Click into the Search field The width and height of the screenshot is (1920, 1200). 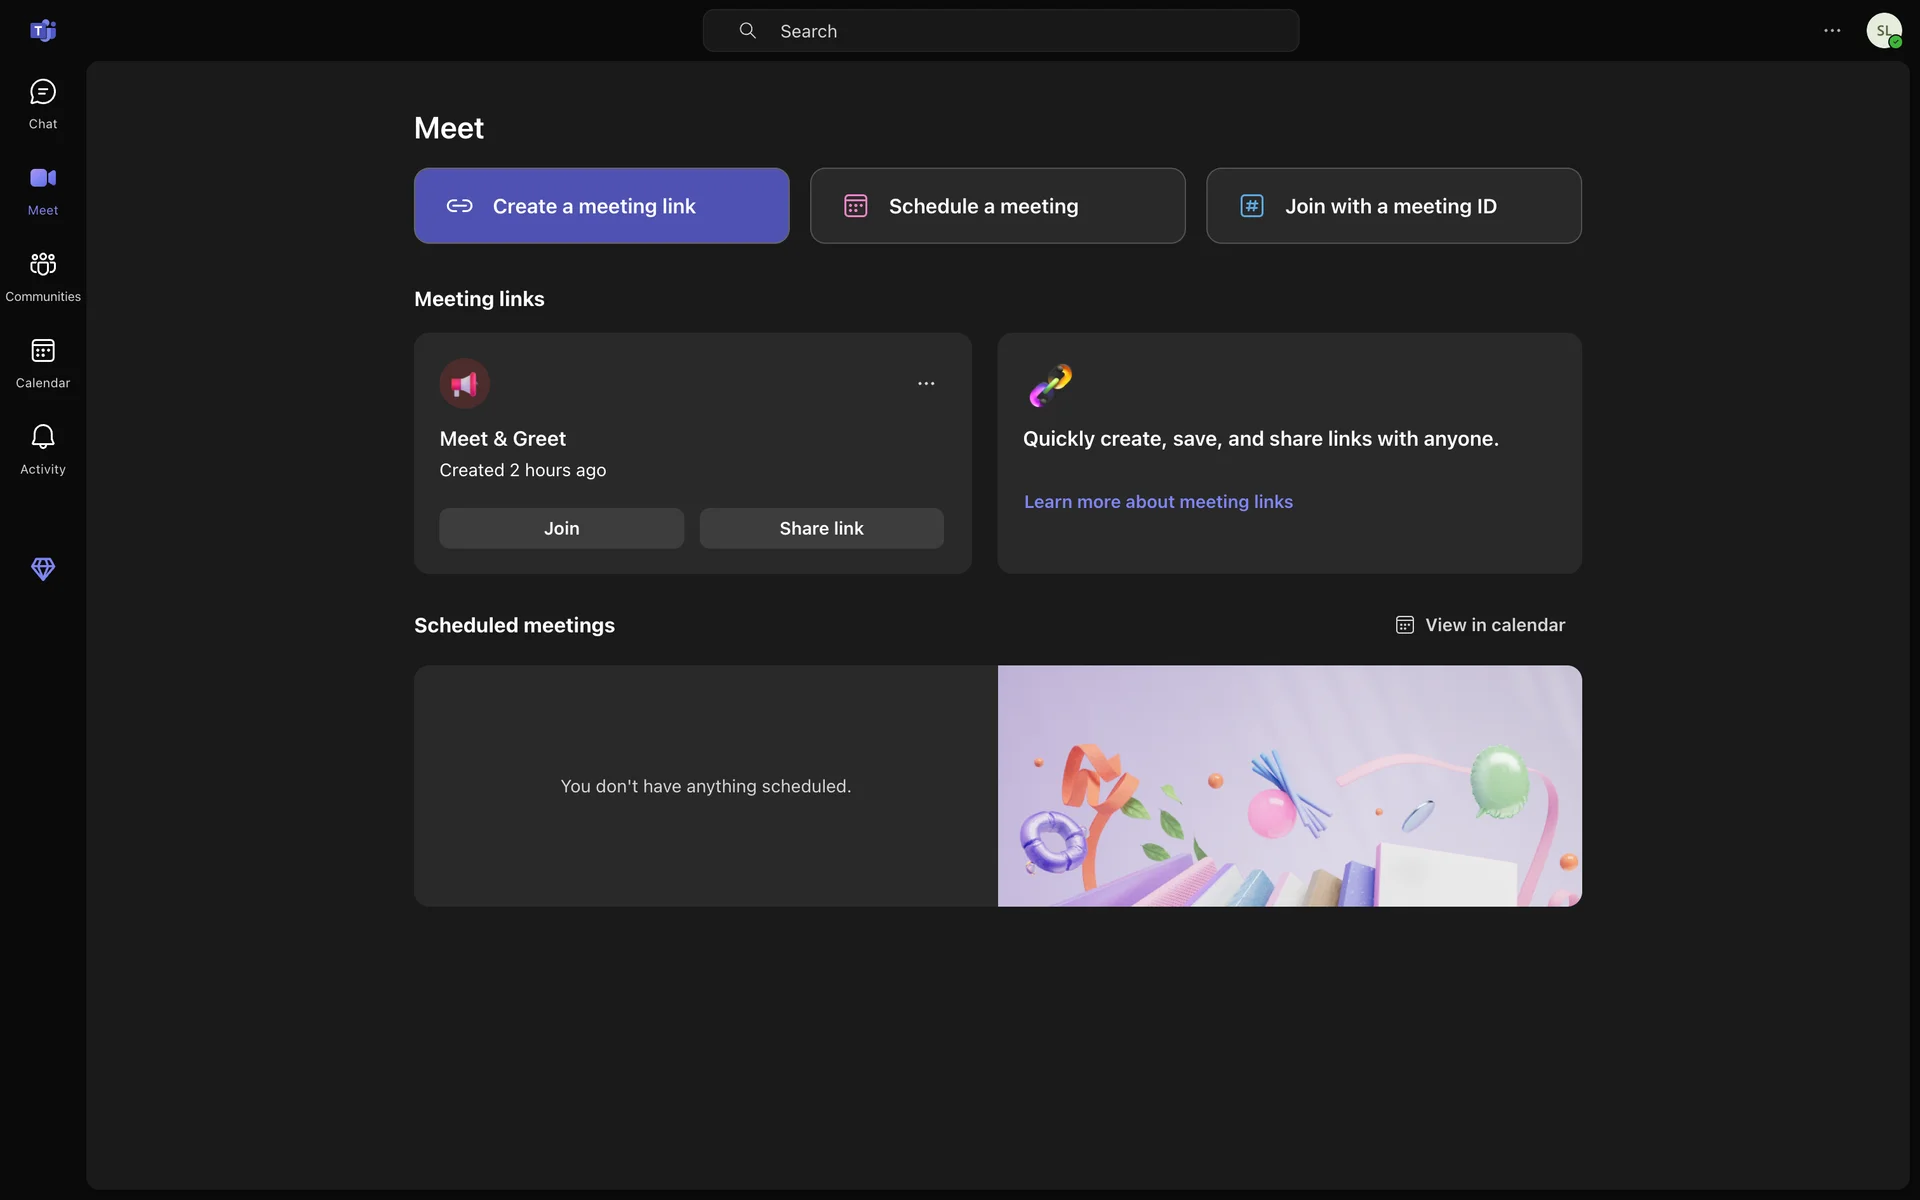tap(1000, 31)
